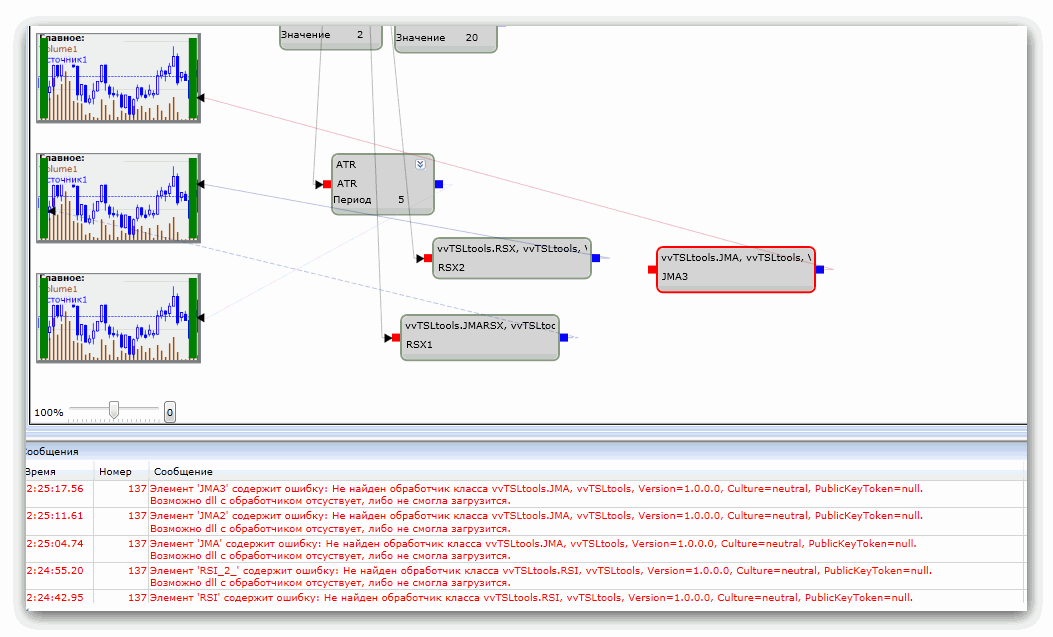Image resolution: width=1053 pixels, height=637 pixels.
Task: Click the zoom reset 0 button
Action: pyautogui.click(x=170, y=412)
